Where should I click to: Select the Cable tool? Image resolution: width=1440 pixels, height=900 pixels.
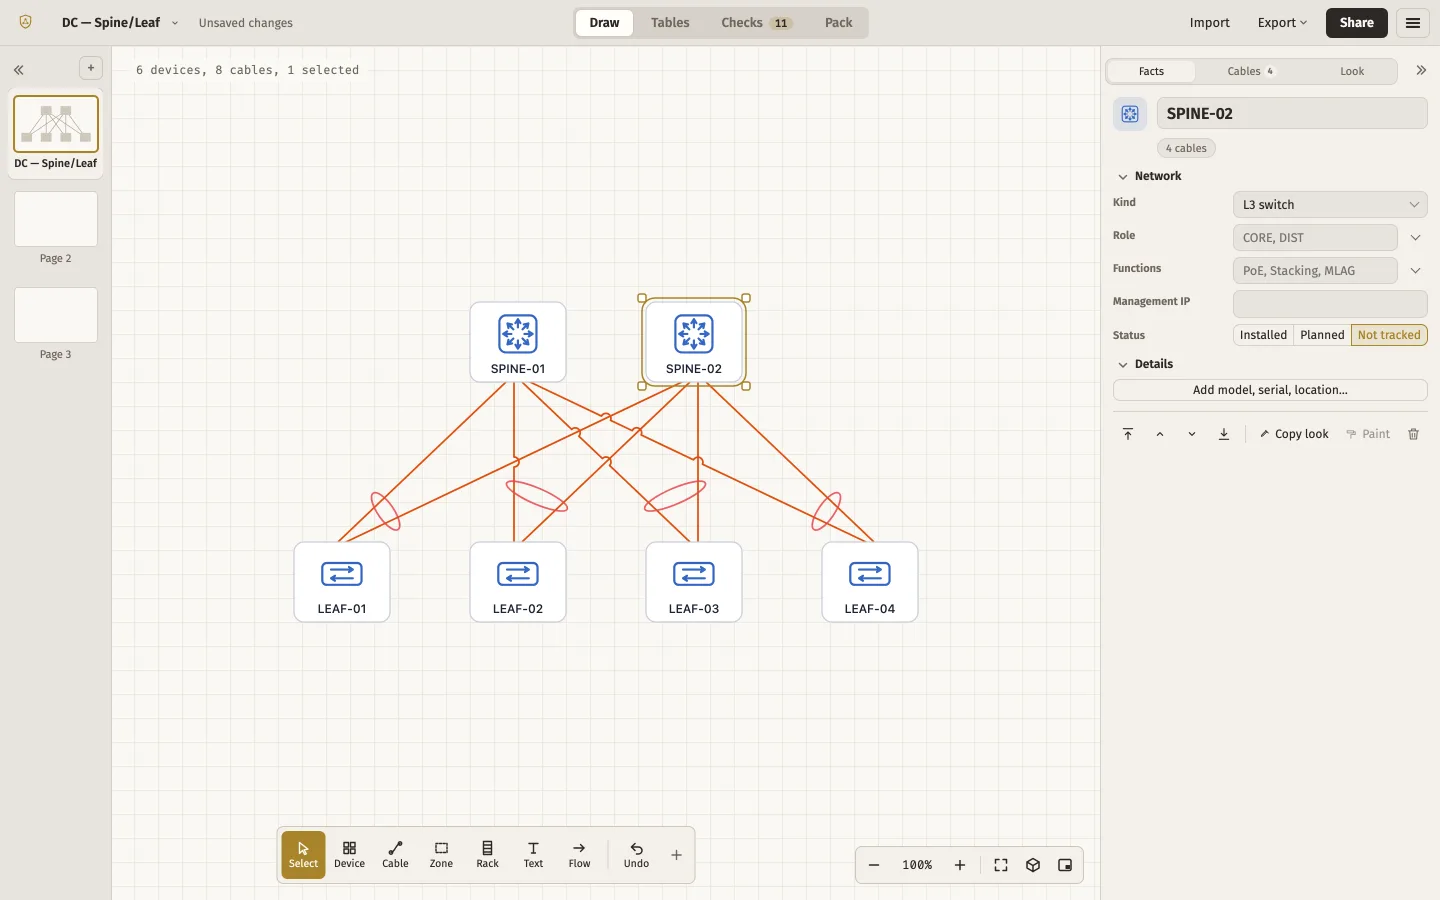(395, 855)
